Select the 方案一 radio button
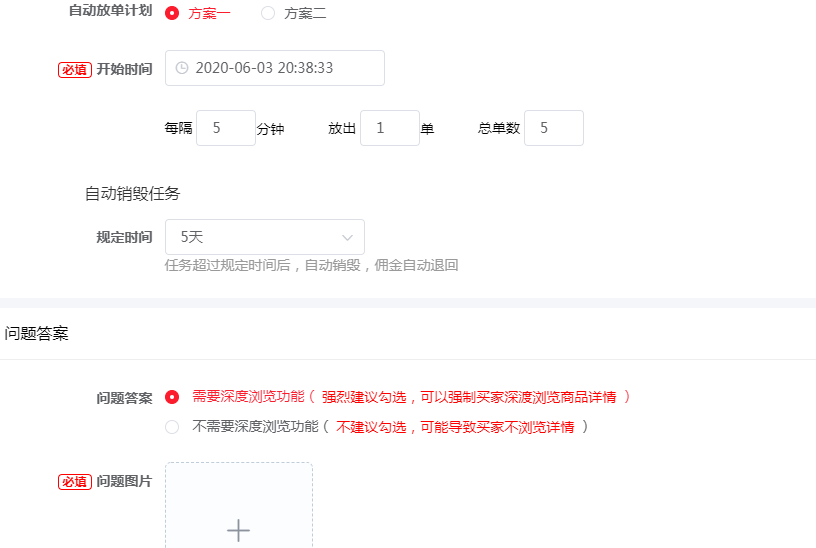Screen dimensions: 816x548 click(172, 13)
